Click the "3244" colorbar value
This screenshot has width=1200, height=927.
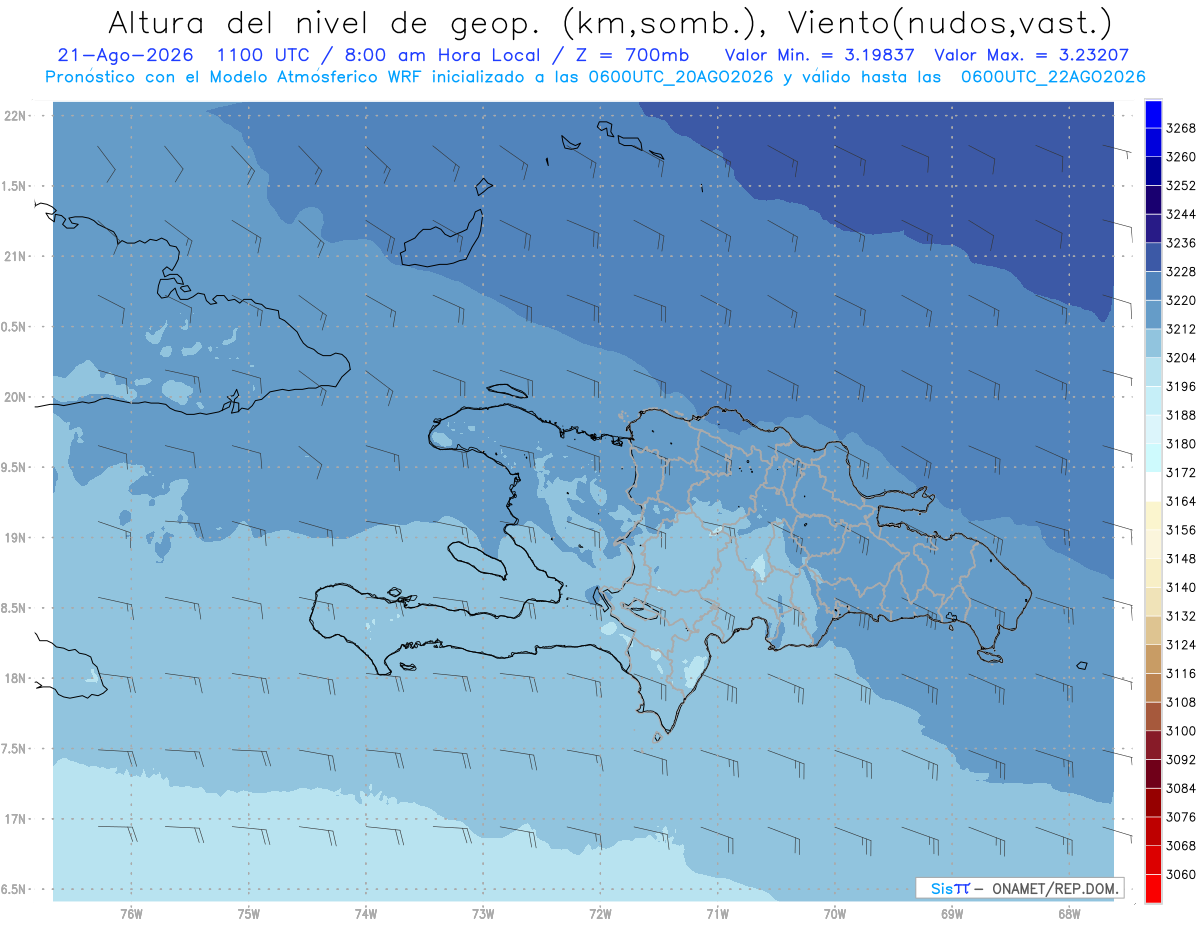point(1181,215)
